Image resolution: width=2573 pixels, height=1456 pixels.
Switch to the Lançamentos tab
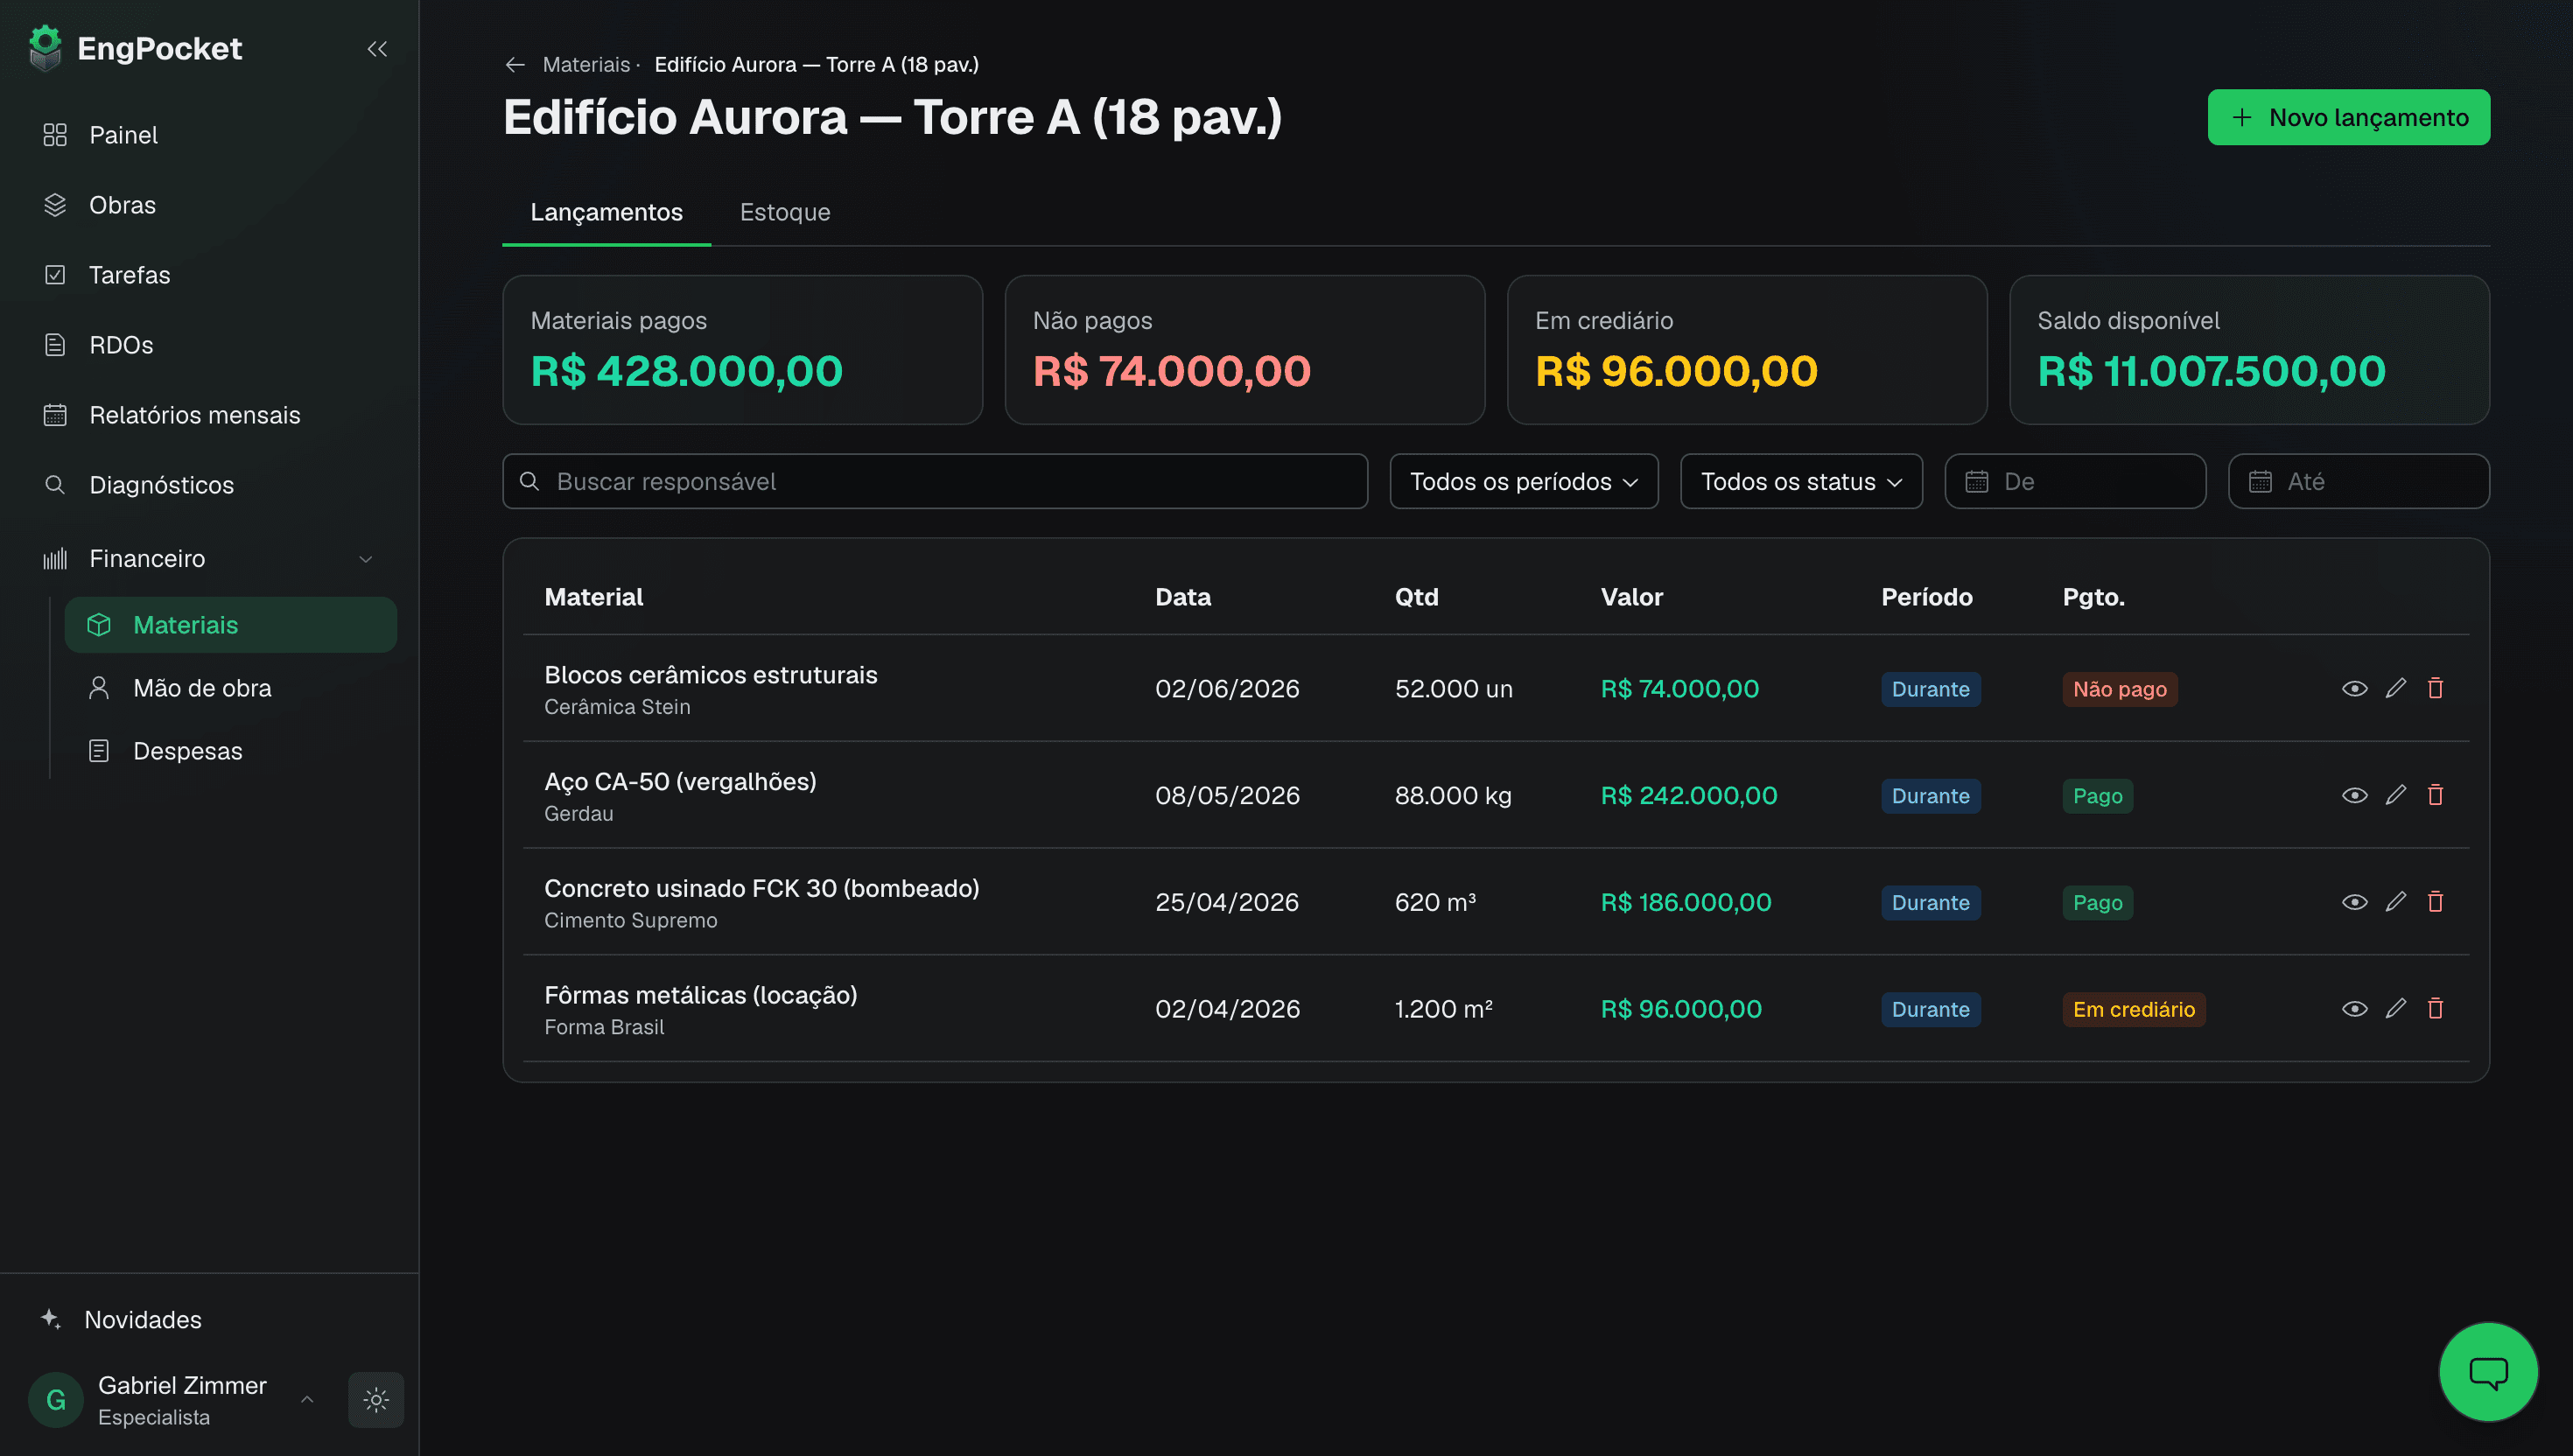(606, 212)
